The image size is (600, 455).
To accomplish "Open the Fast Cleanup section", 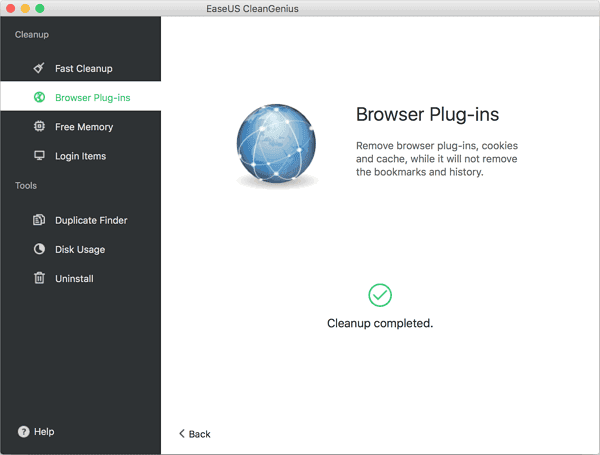I will coord(83,69).
